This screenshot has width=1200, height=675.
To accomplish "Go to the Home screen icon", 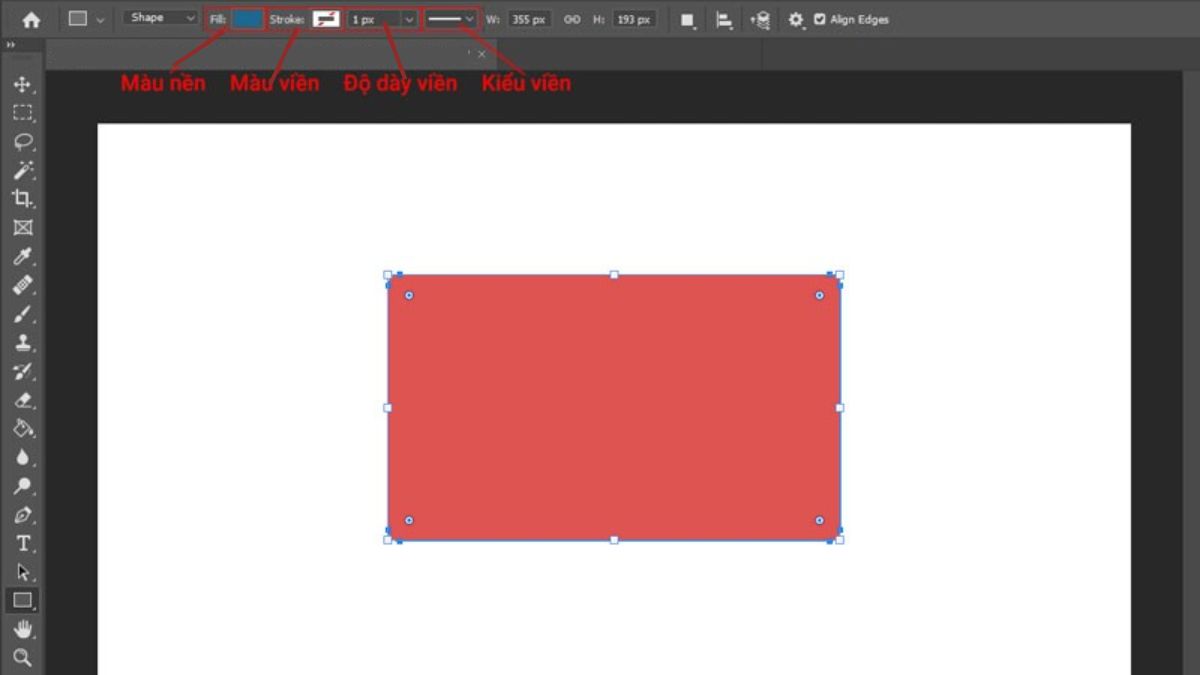I will tap(32, 19).
